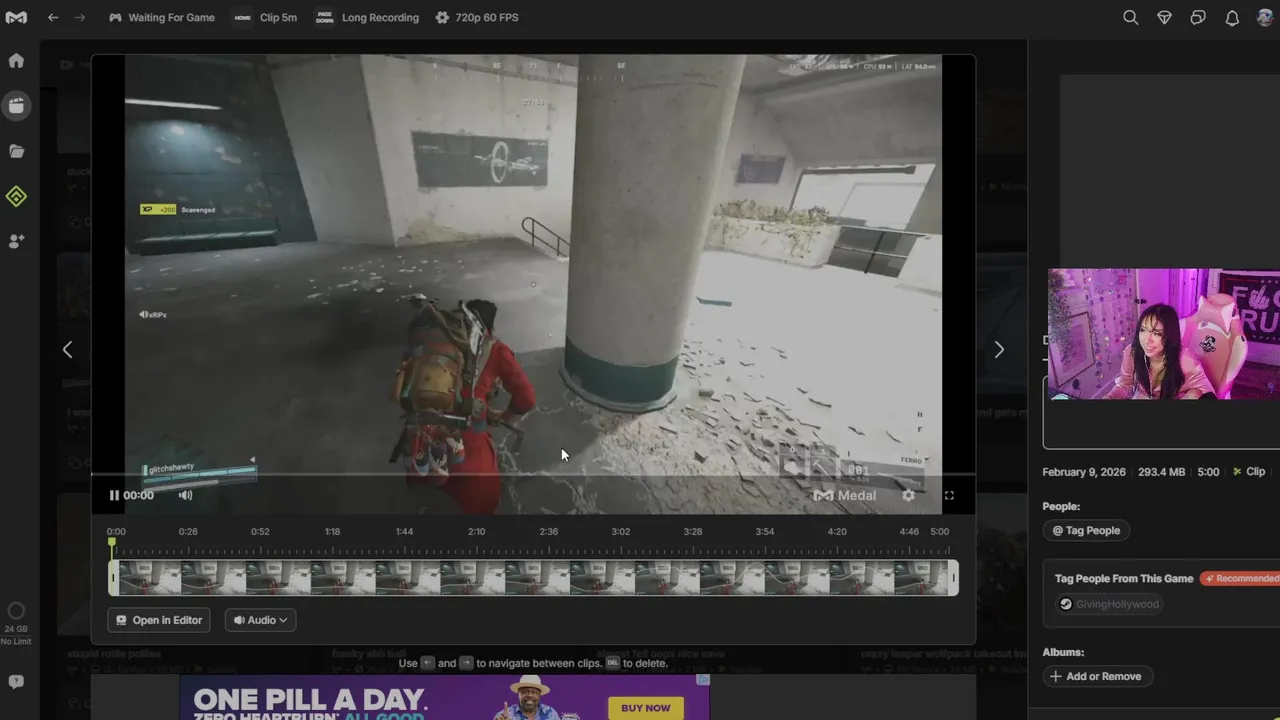Click the yellow playhead marker at 0:00
The image size is (1280, 720).
112,543
